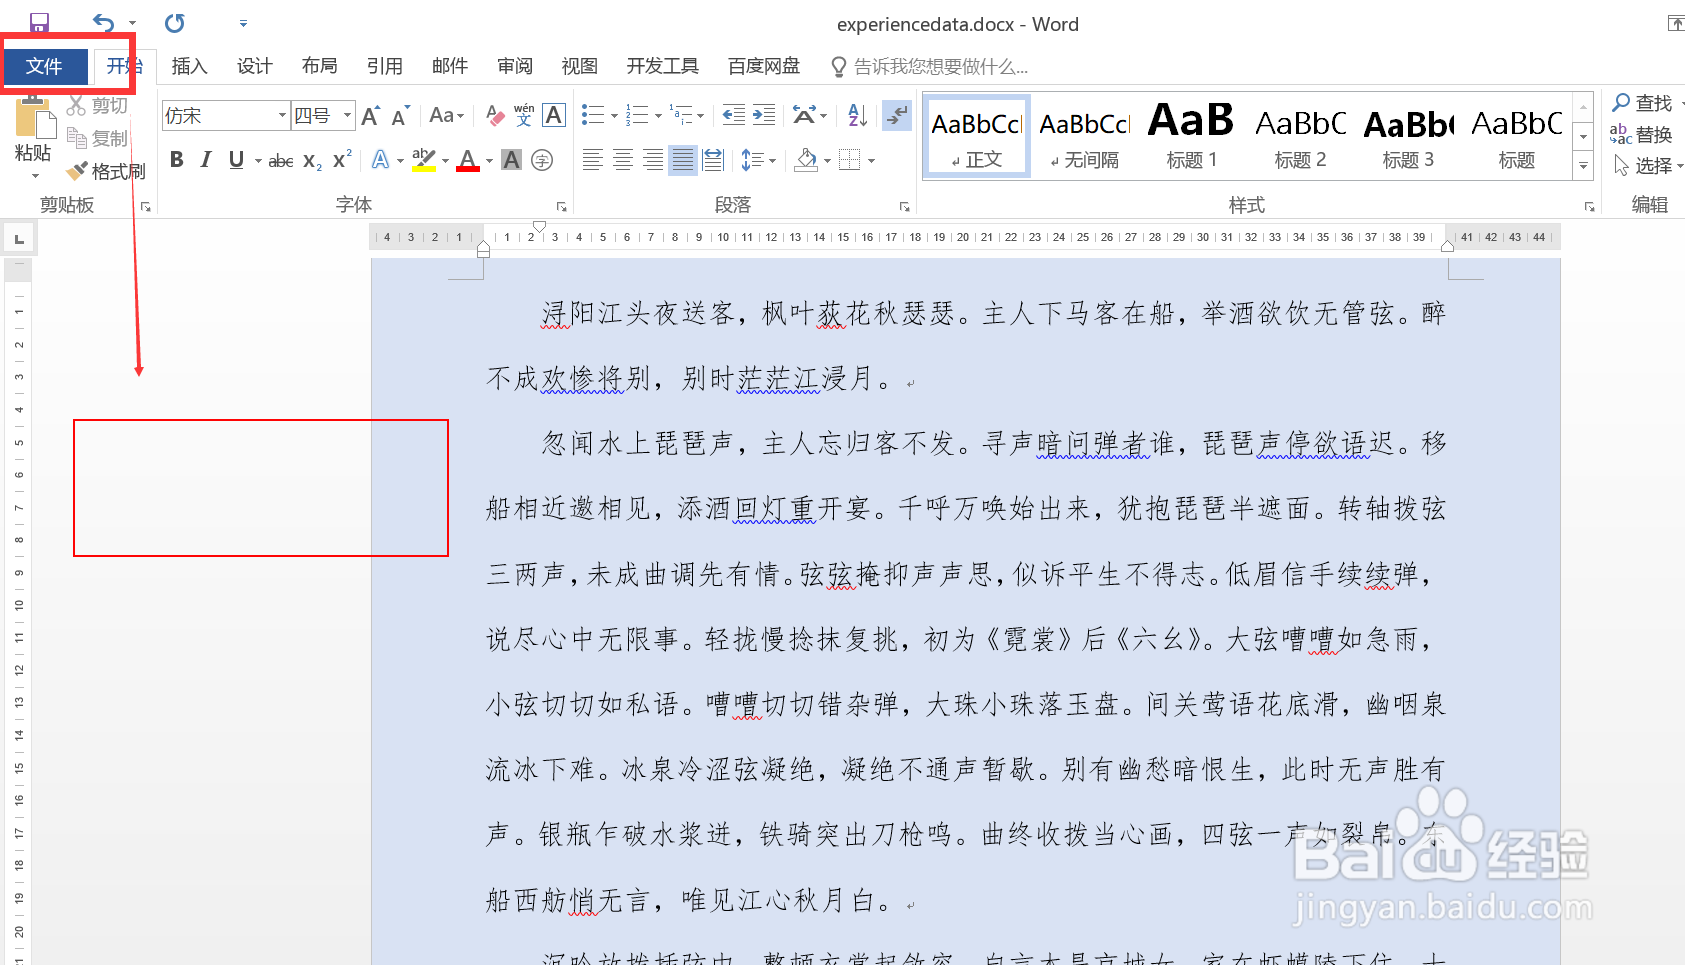Increase paragraph indent
Viewport: 1685px width, 965px height.
(x=764, y=116)
